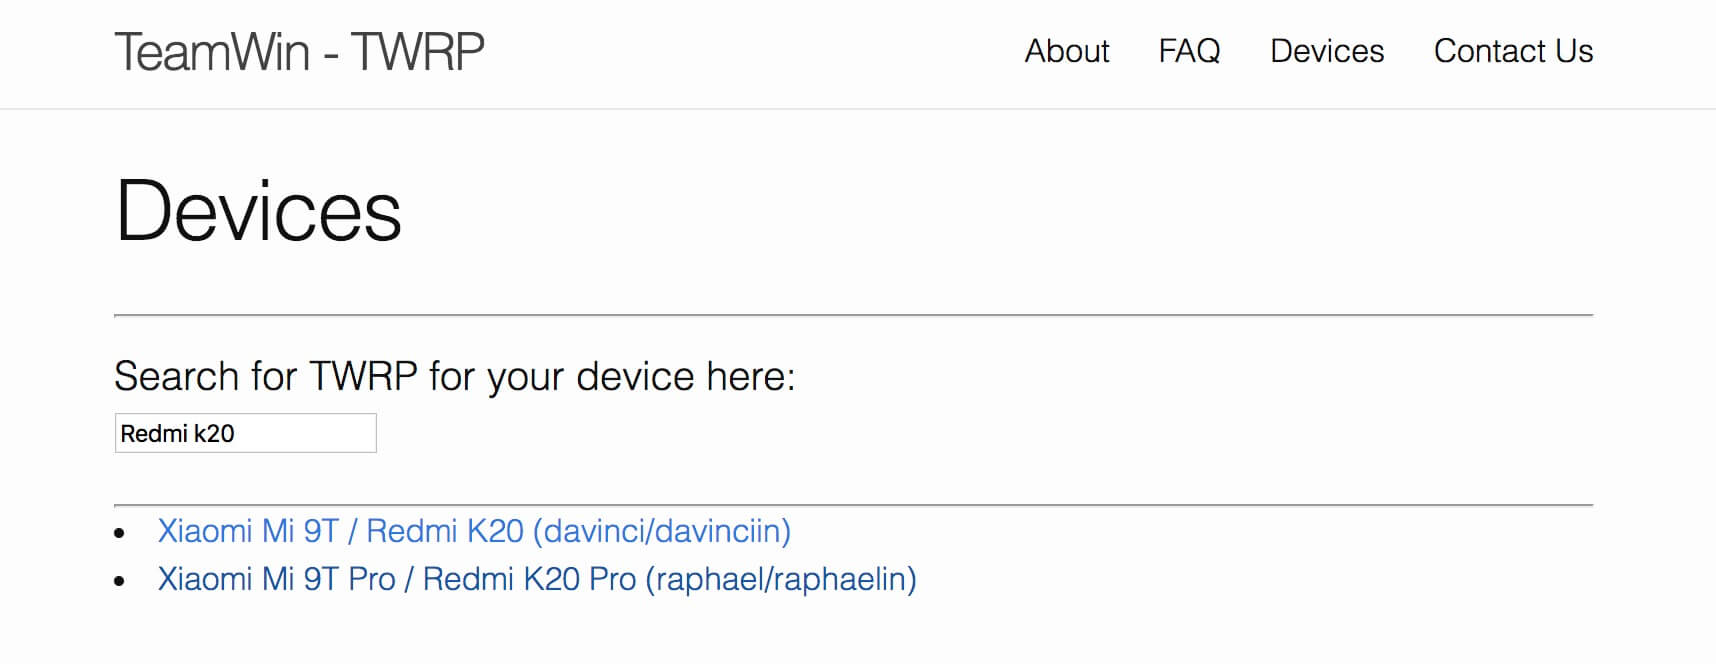The image size is (1716, 664).
Task: Click the bullet beside the Redmi K20 davinci result
Action: pyautogui.click(x=120, y=533)
